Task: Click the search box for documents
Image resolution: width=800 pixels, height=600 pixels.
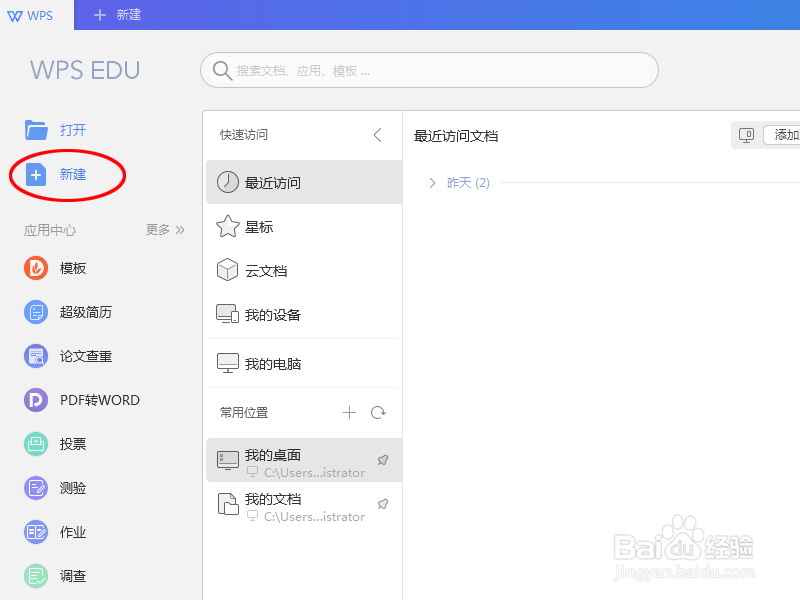Action: click(x=429, y=70)
